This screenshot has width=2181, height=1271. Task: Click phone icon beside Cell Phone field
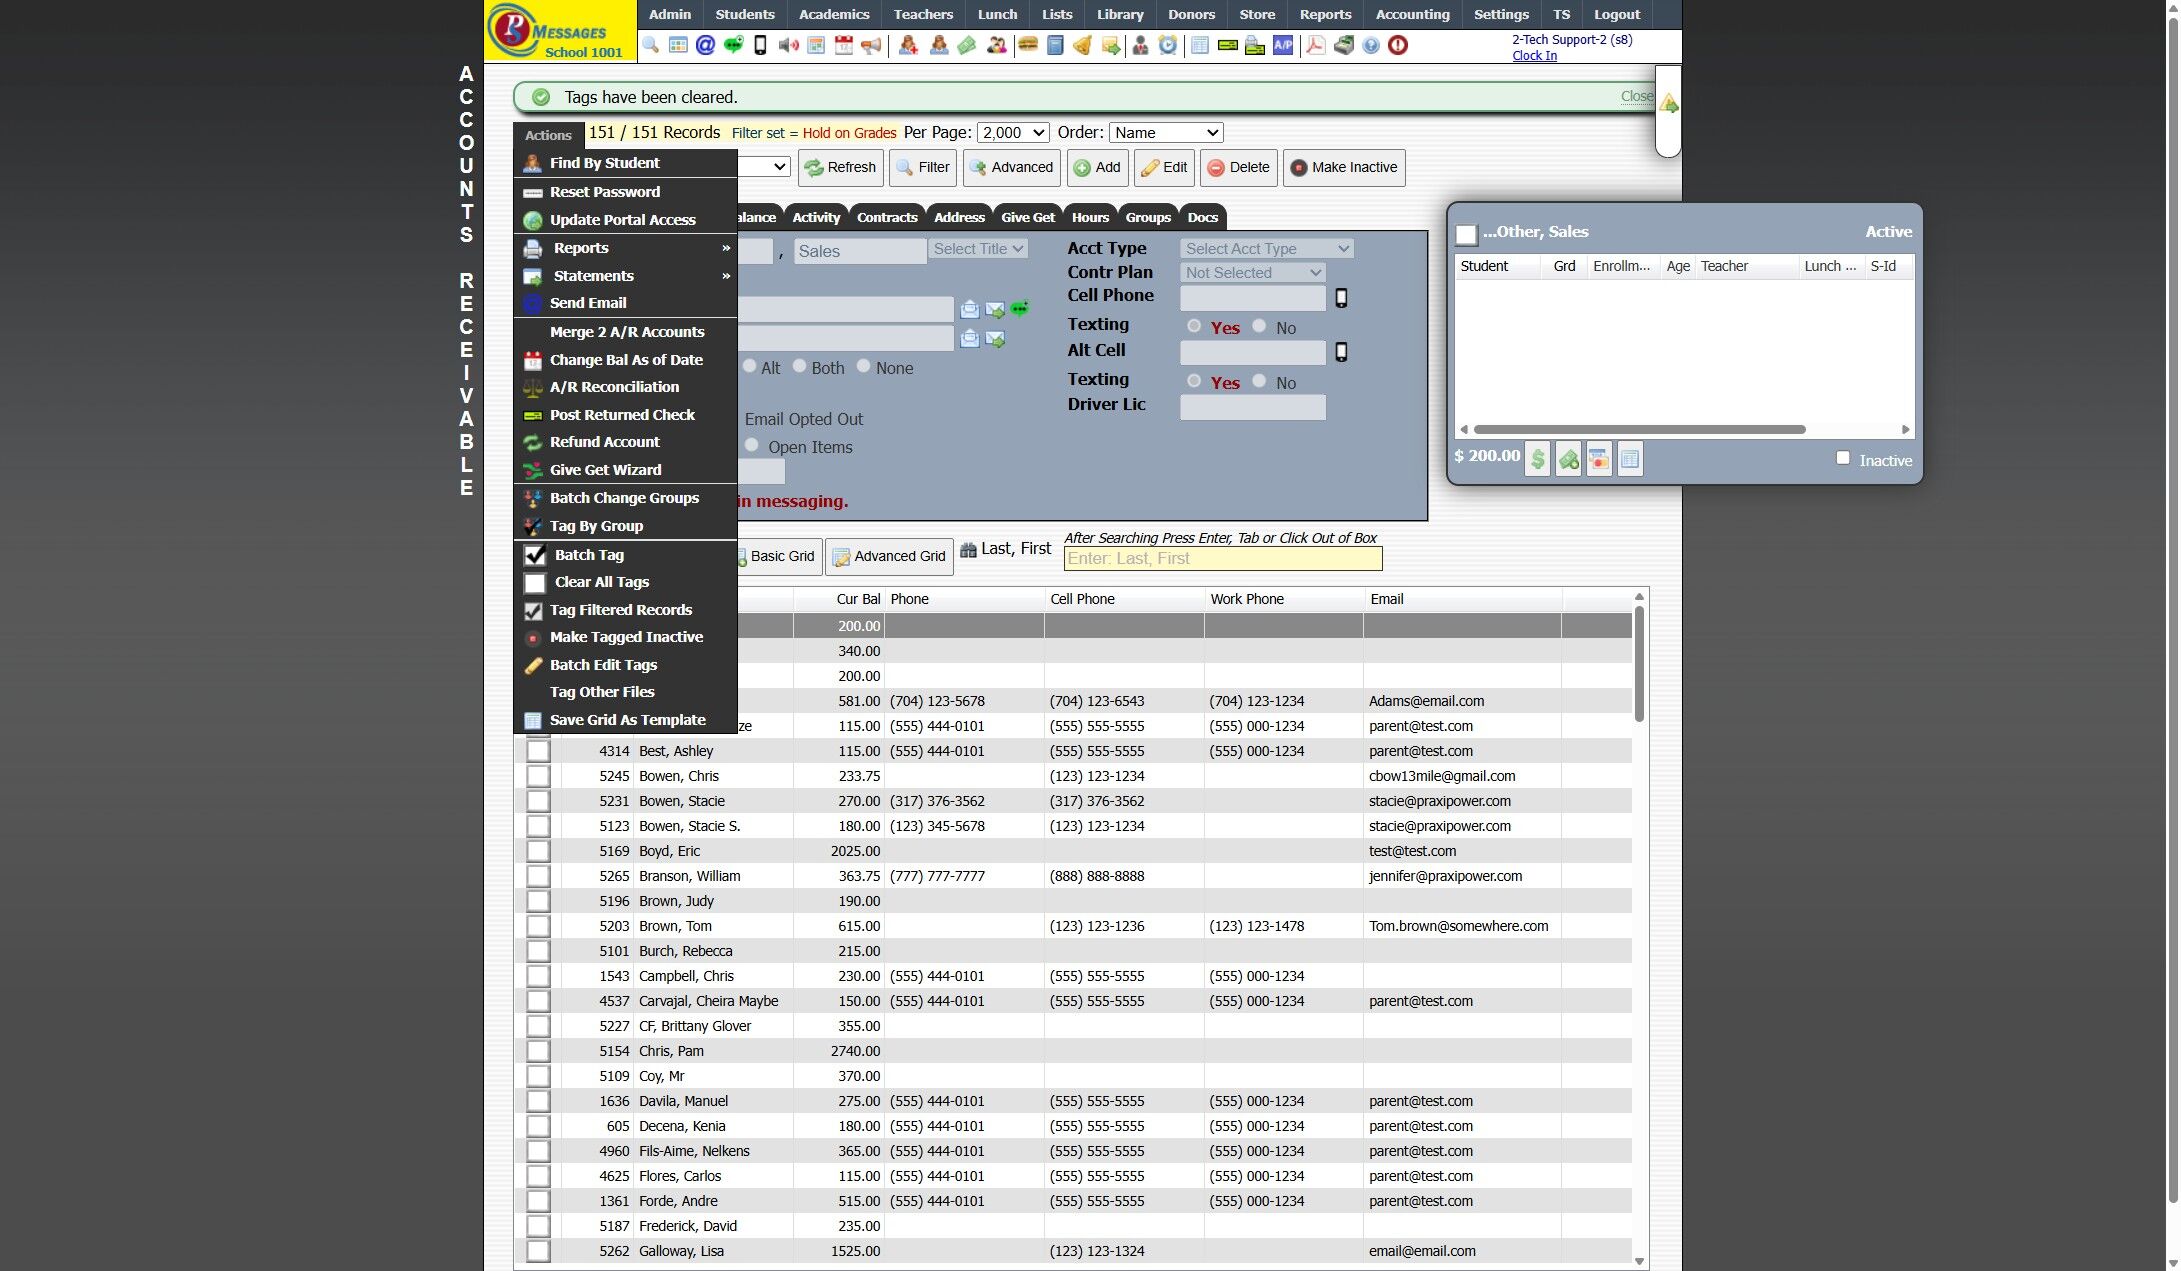click(x=1341, y=298)
